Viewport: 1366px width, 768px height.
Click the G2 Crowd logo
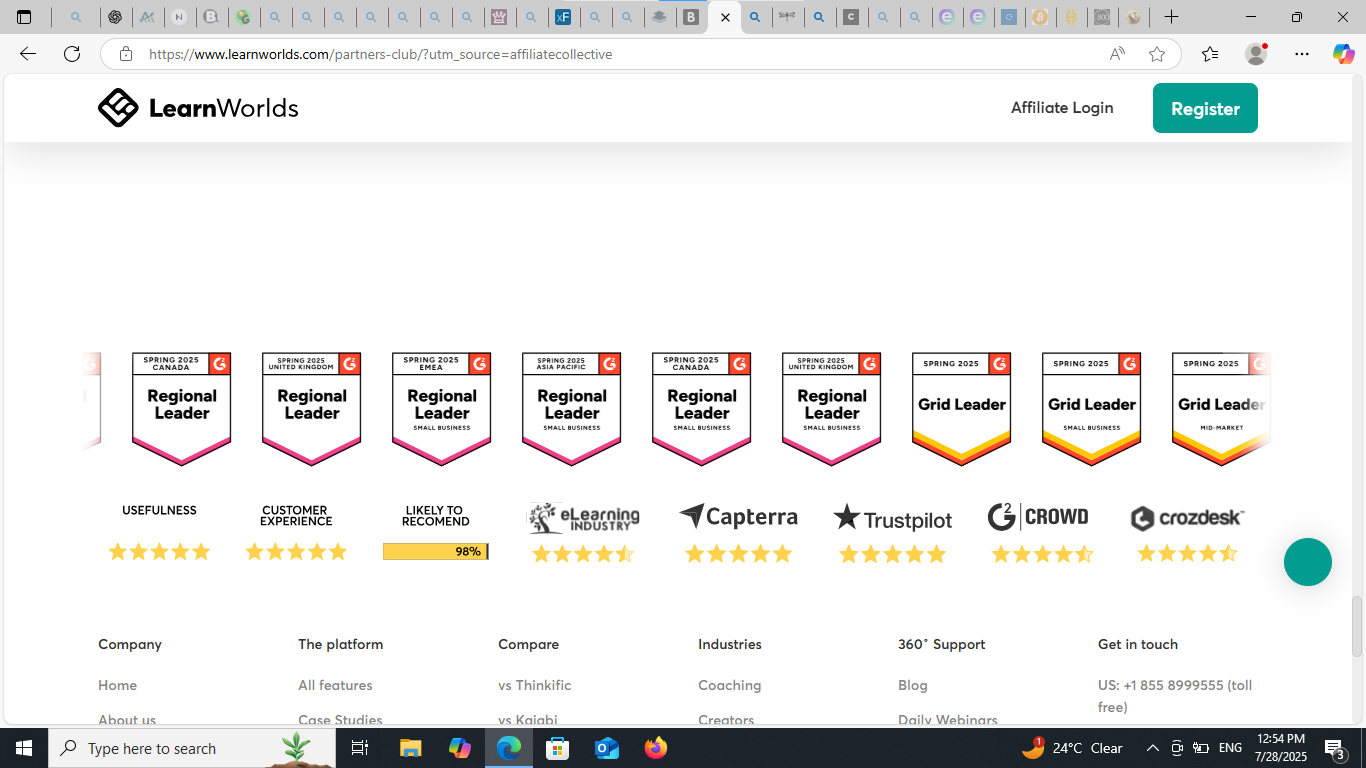pos(1038,517)
